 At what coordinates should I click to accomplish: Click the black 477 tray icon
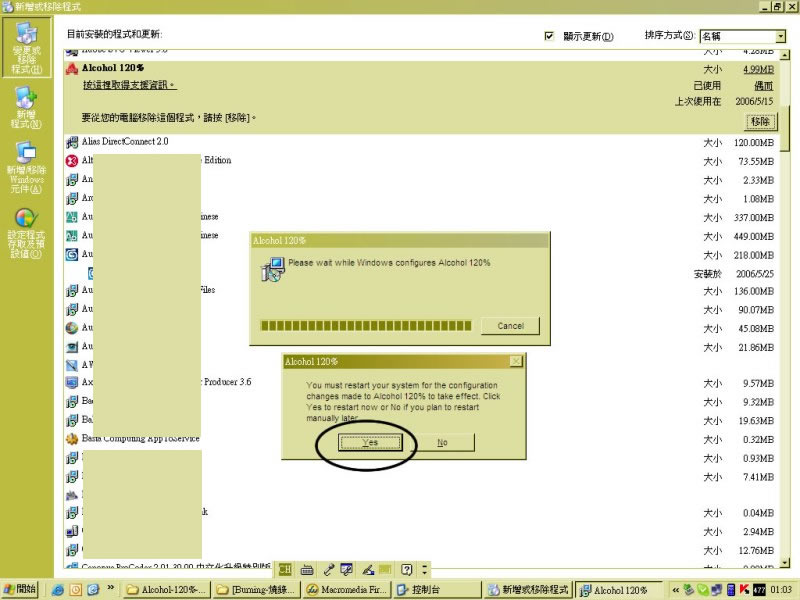[x=759, y=590]
